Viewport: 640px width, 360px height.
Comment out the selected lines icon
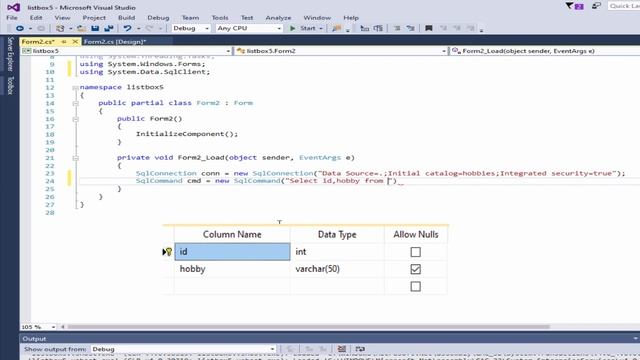tap(396, 28)
